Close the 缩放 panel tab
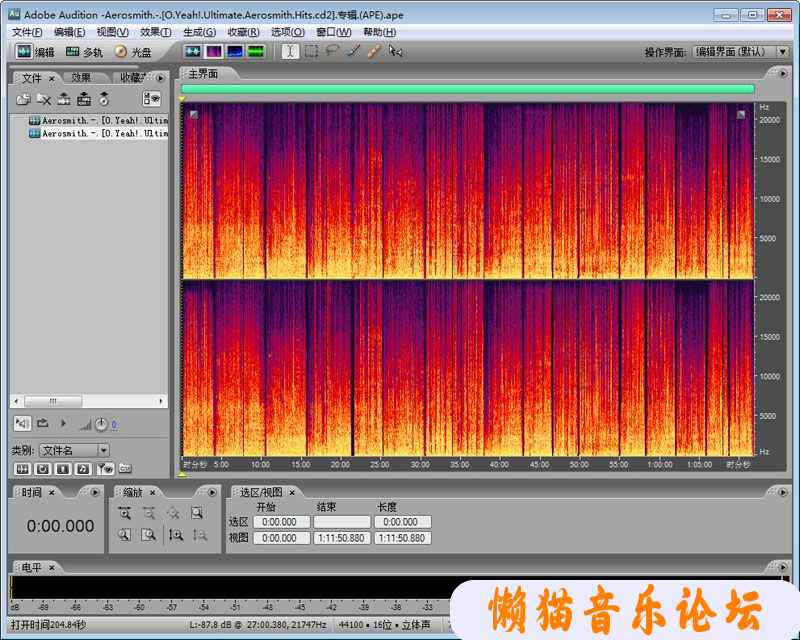800x640 pixels. pyautogui.click(x=152, y=493)
